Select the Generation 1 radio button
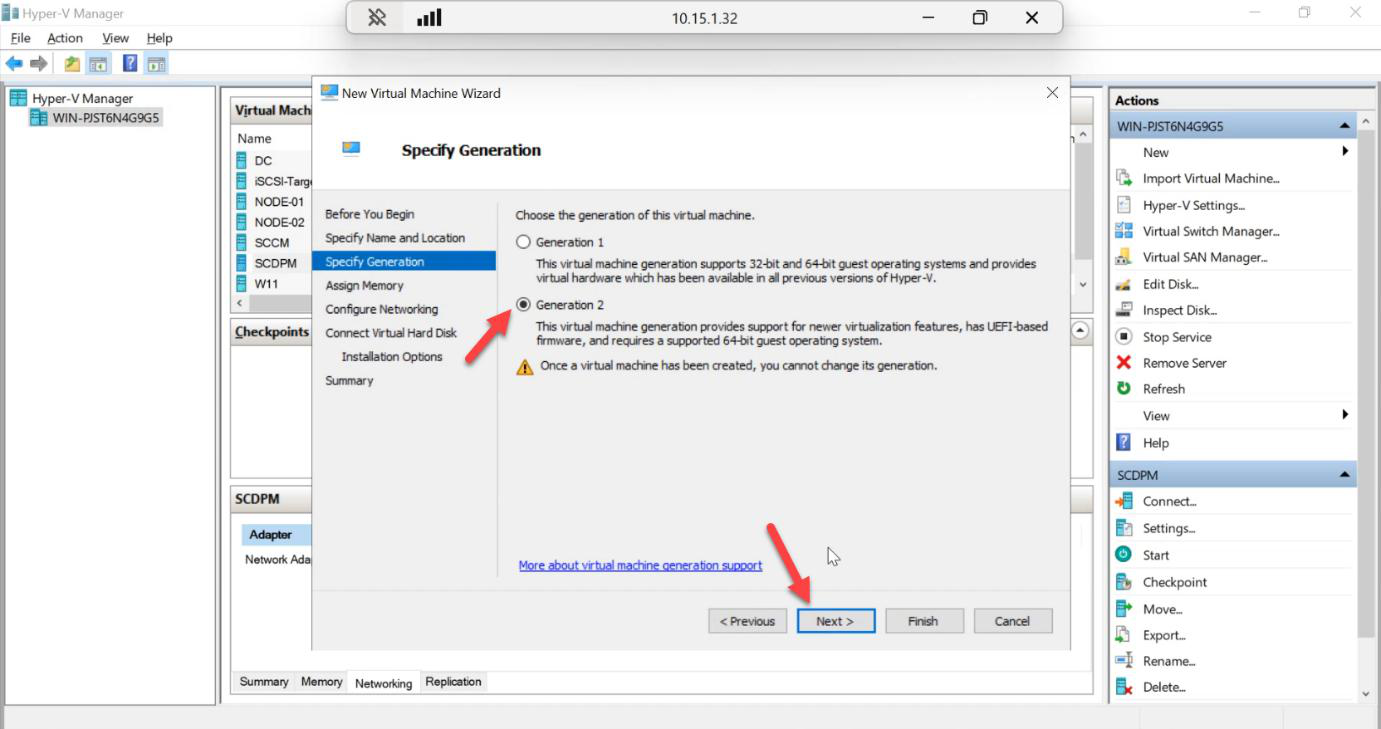 point(523,242)
